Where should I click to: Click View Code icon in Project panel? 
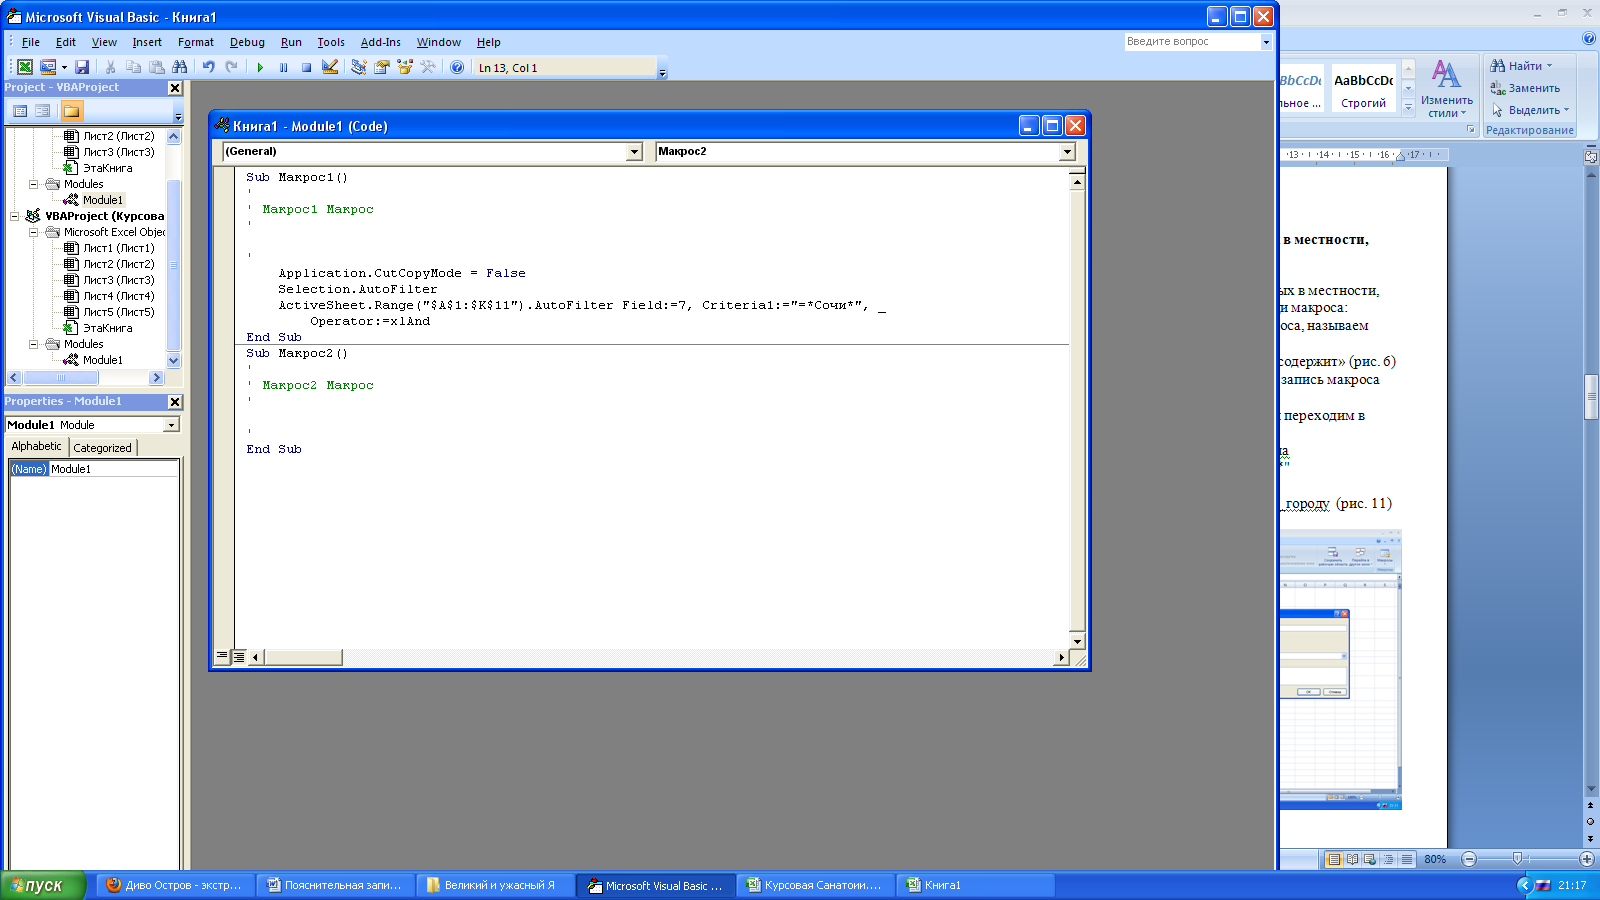[20, 111]
